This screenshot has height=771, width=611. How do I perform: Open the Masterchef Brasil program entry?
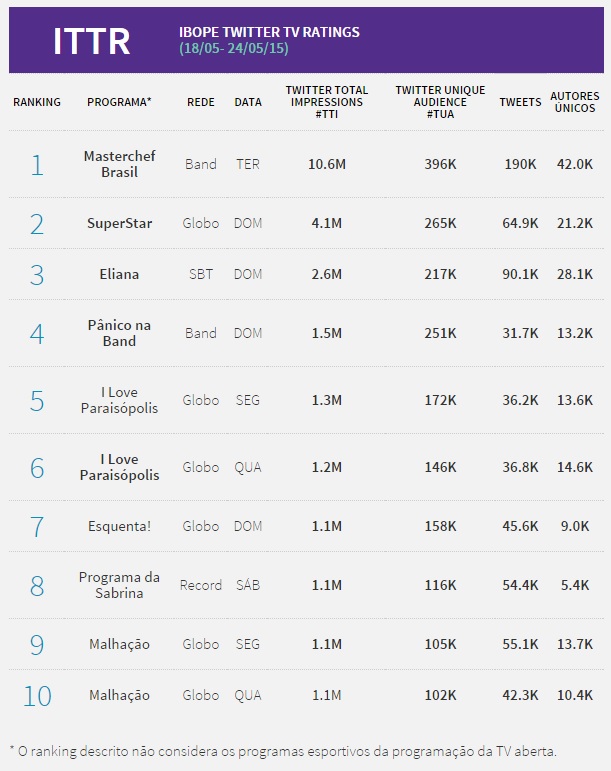(x=119, y=164)
